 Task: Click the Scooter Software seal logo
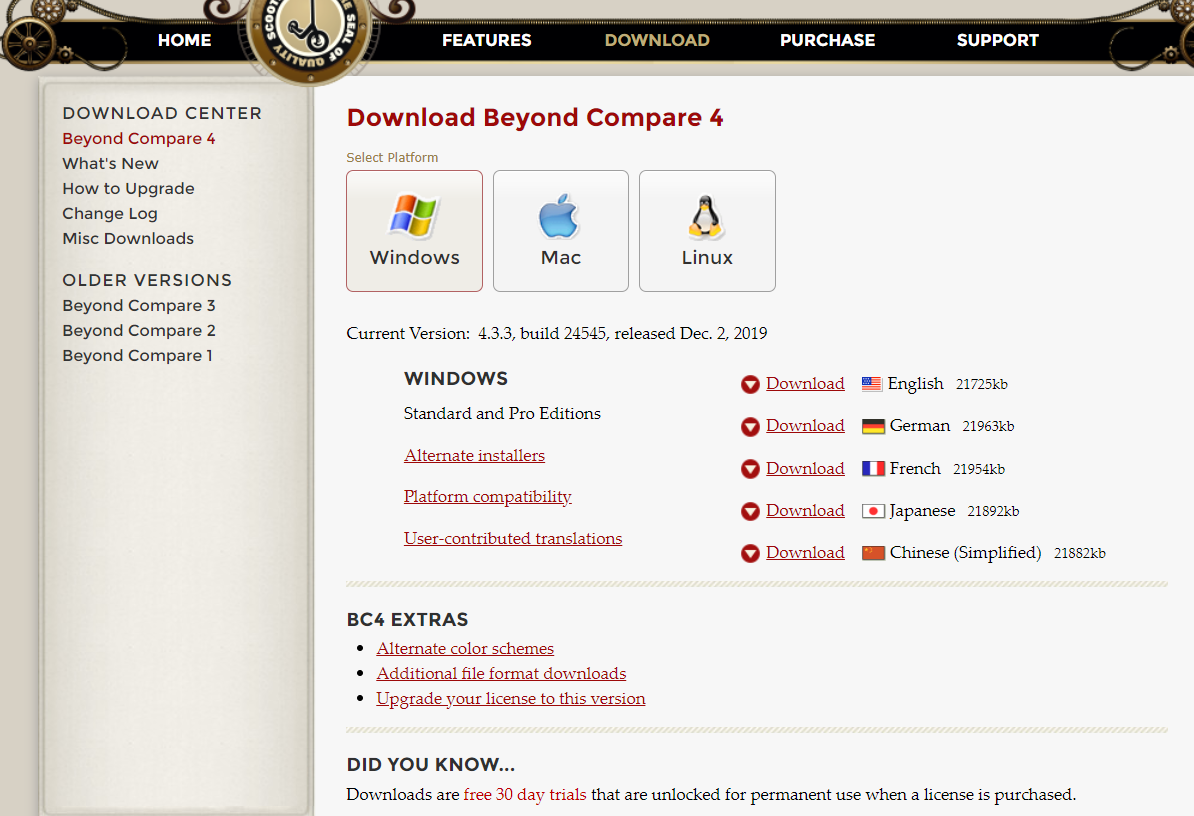[x=309, y=36]
